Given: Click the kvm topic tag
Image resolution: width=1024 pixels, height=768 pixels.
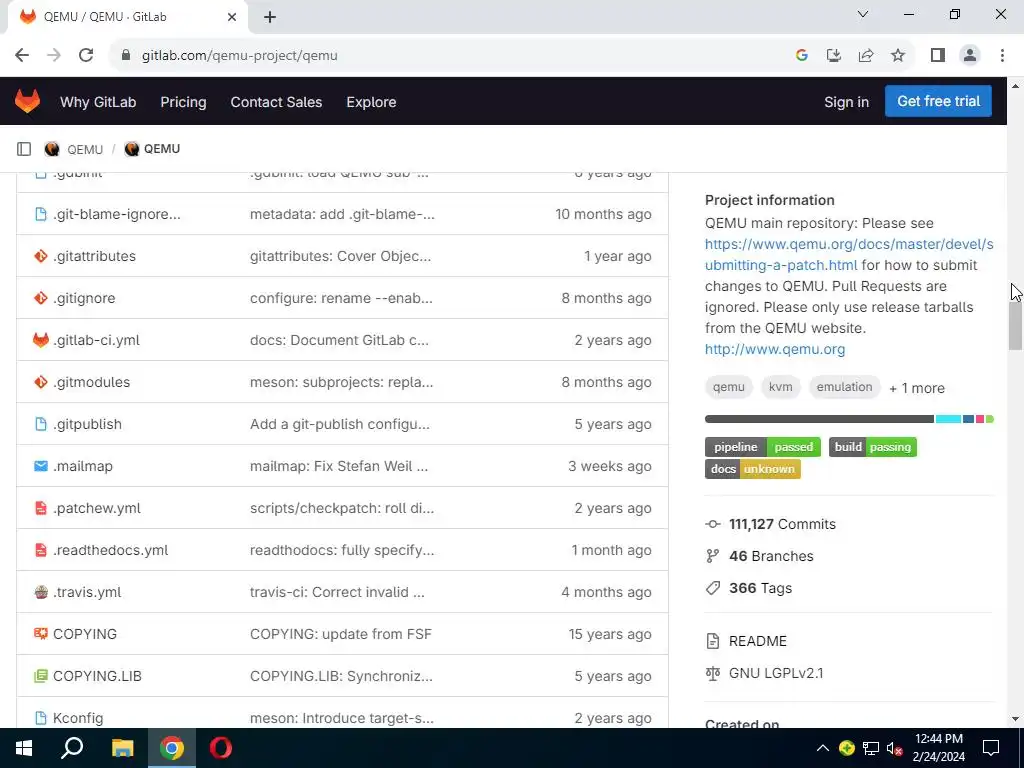Looking at the screenshot, I should 780,387.
